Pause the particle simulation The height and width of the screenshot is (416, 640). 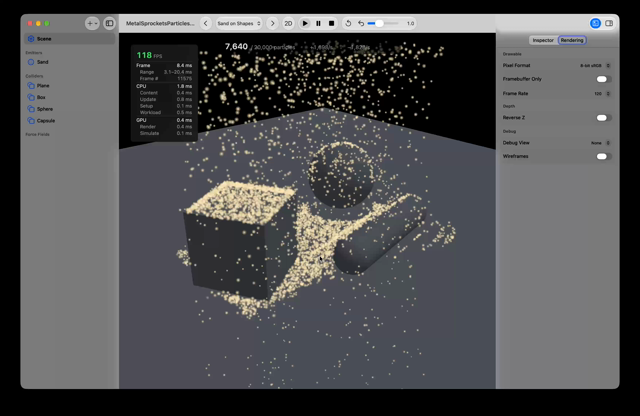[318, 23]
